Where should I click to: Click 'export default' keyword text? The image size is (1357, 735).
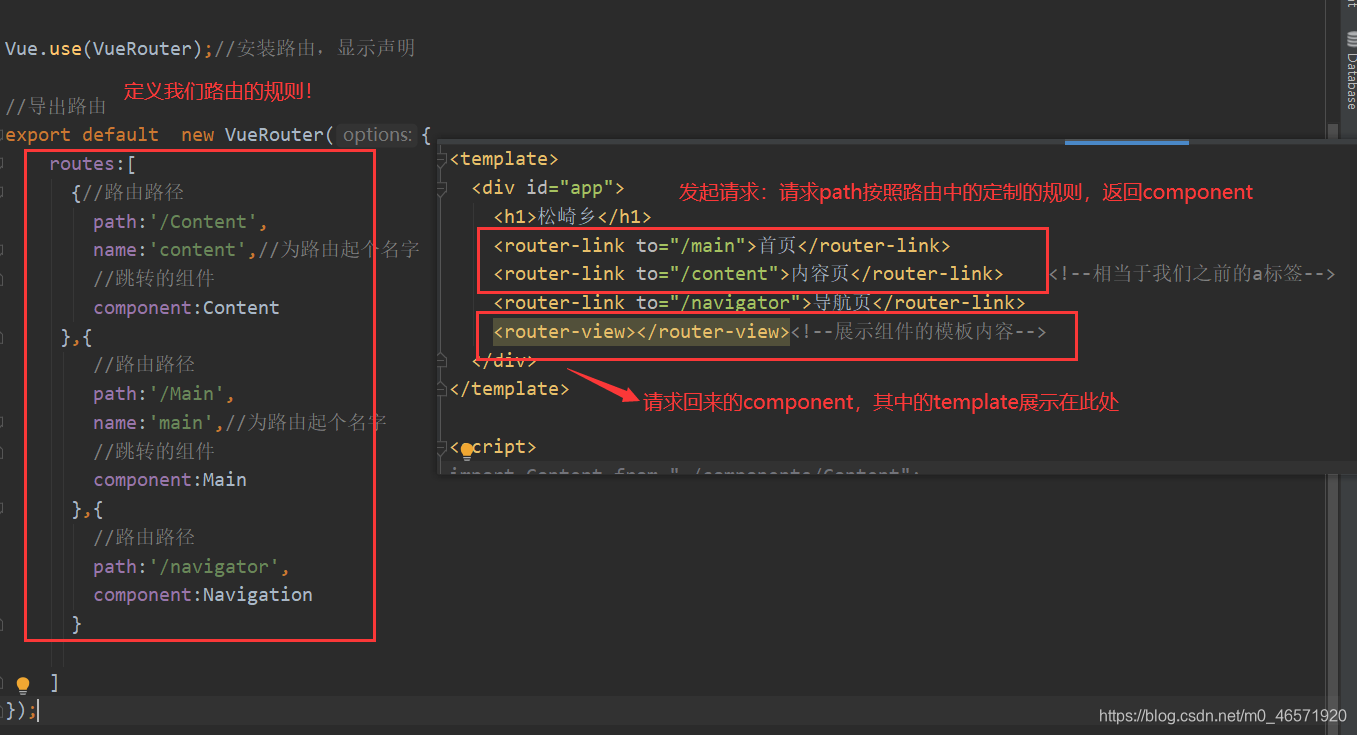pyautogui.click(x=82, y=134)
